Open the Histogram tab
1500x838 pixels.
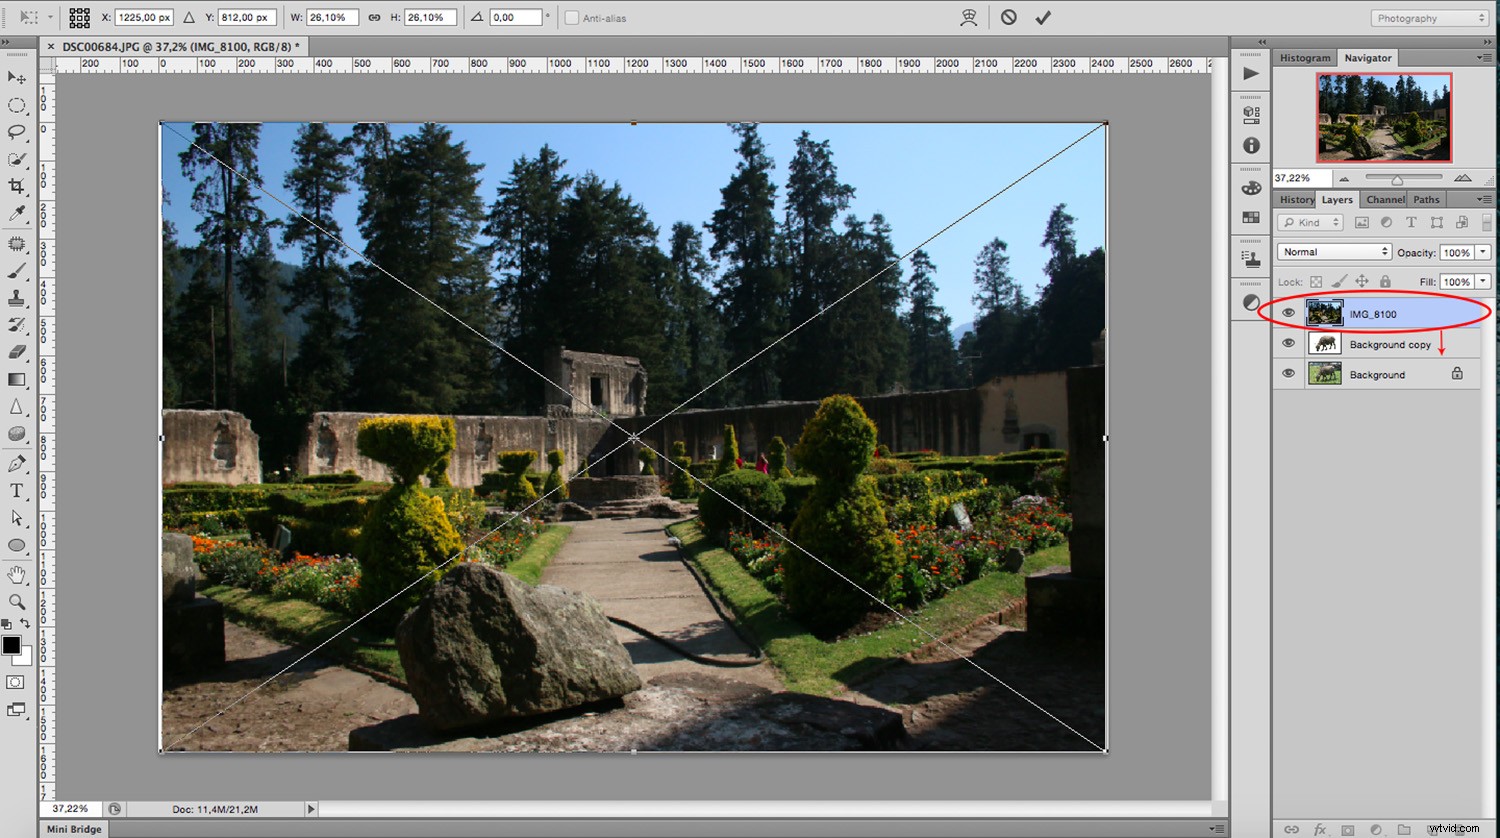click(x=1304, y=57)
